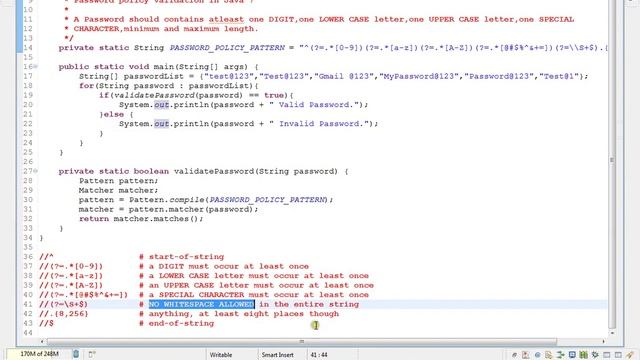Click comment # start-of-string on line 36
Image resolution: width=640 pixels, height=360 pixels.
(181, 257)
